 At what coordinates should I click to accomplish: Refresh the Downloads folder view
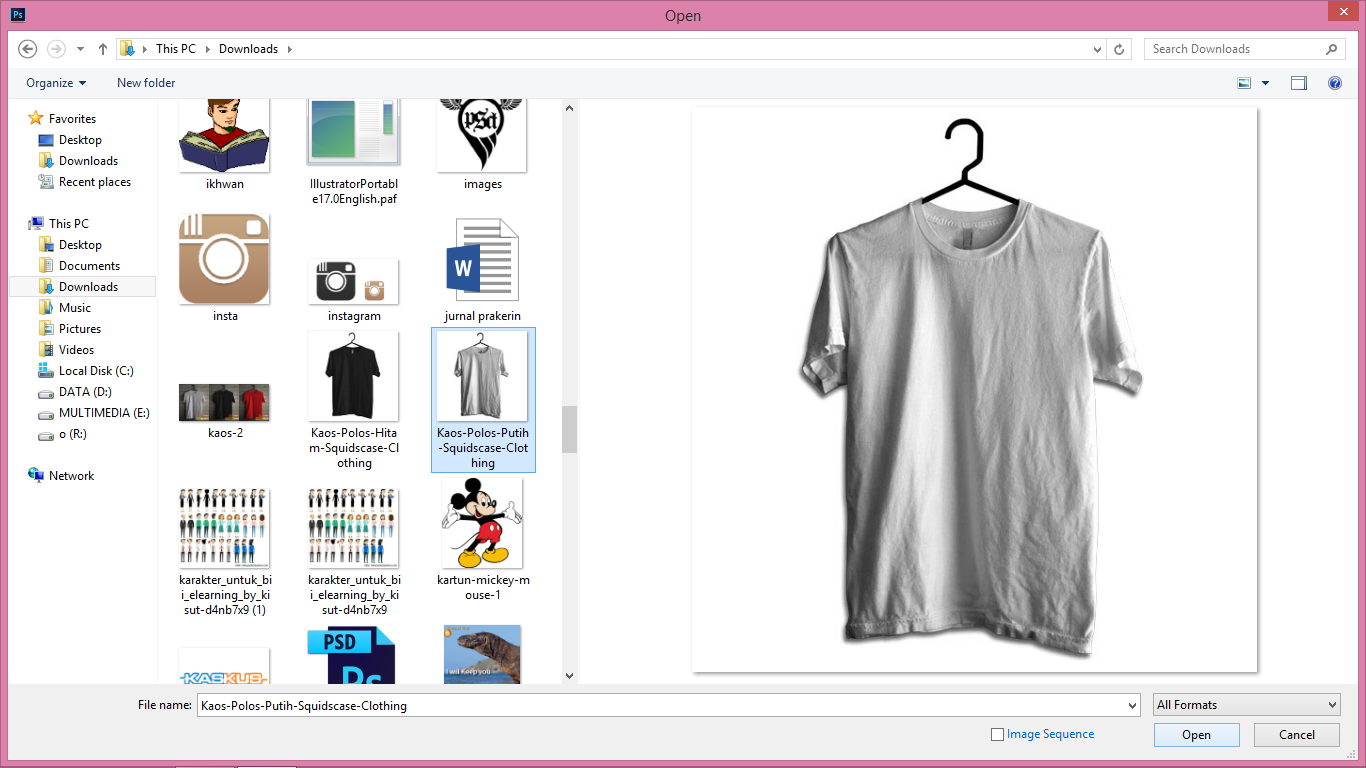1120,48
